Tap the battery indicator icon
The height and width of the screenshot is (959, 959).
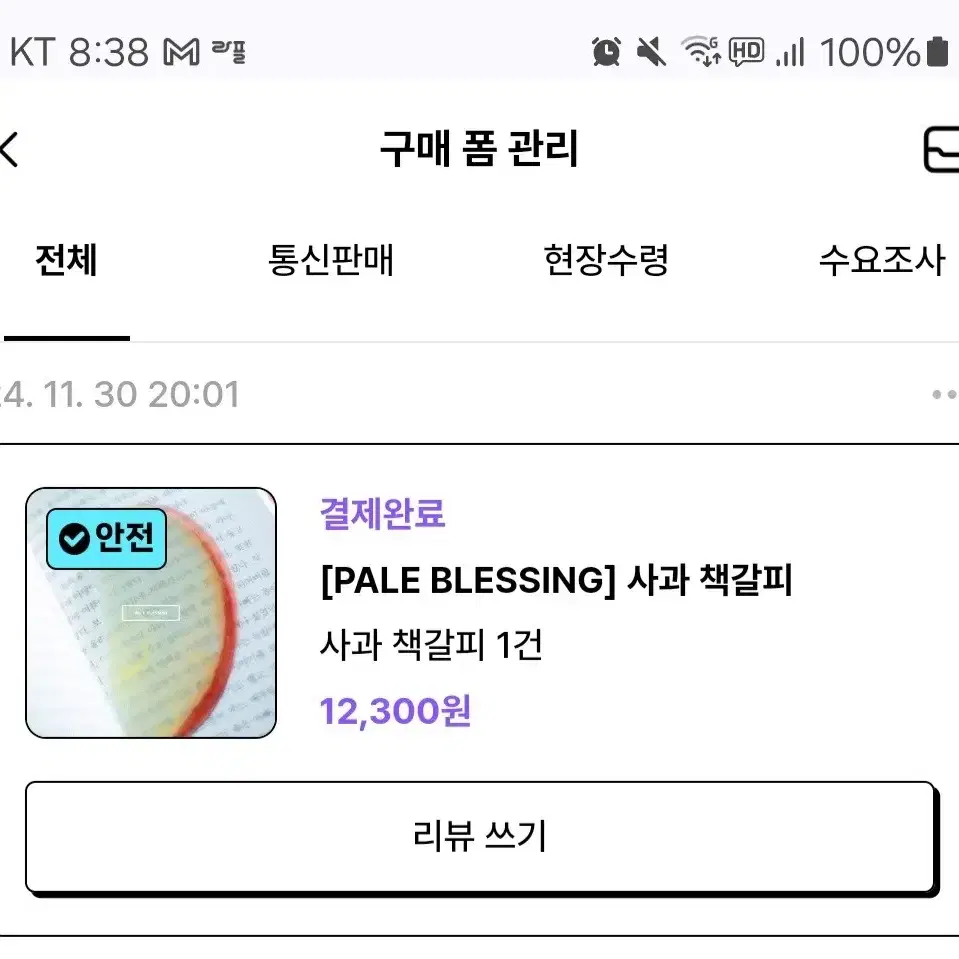[937, 51]
